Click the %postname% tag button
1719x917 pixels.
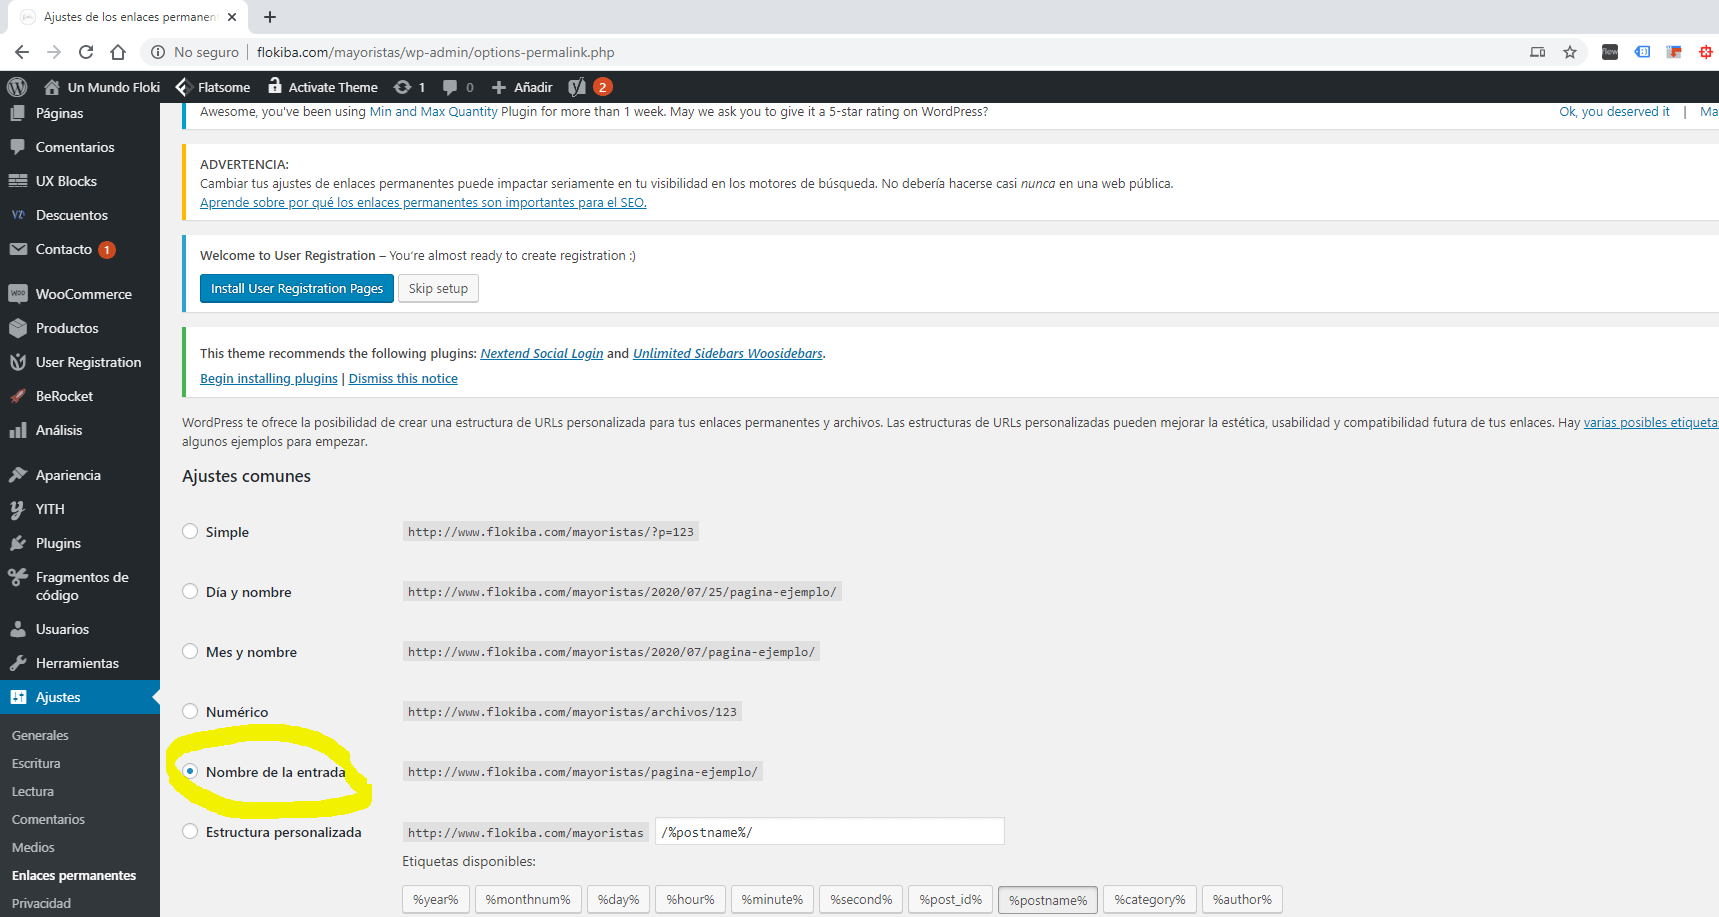point(1048,900)
